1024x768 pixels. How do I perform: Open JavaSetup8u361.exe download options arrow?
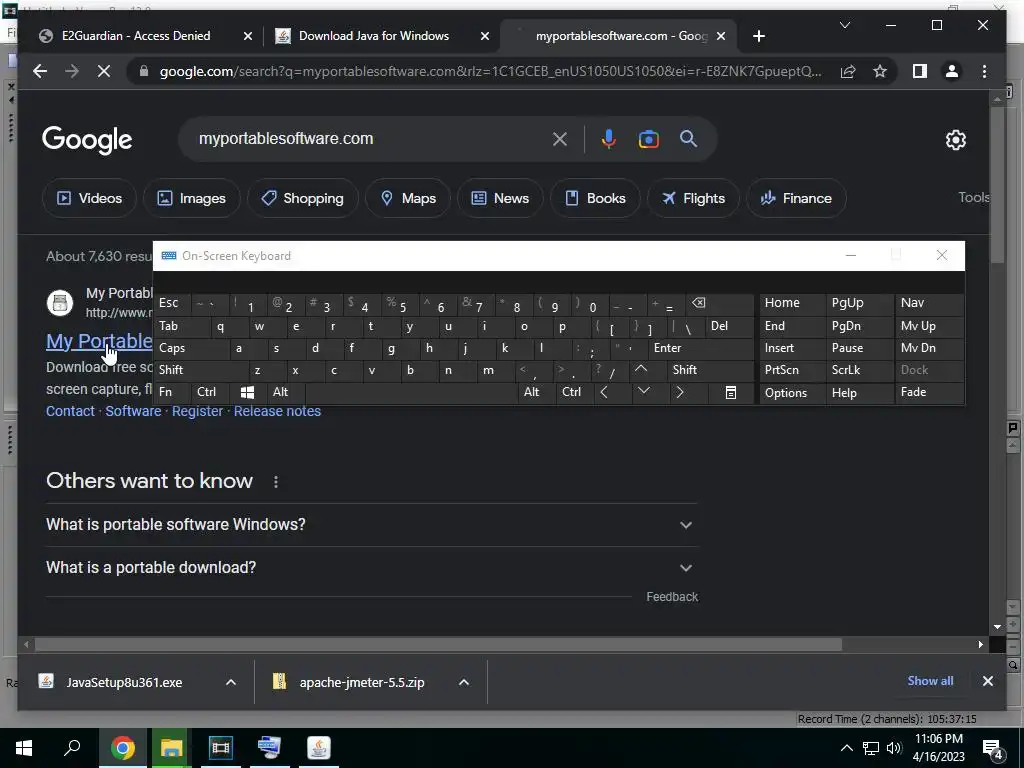231,682
